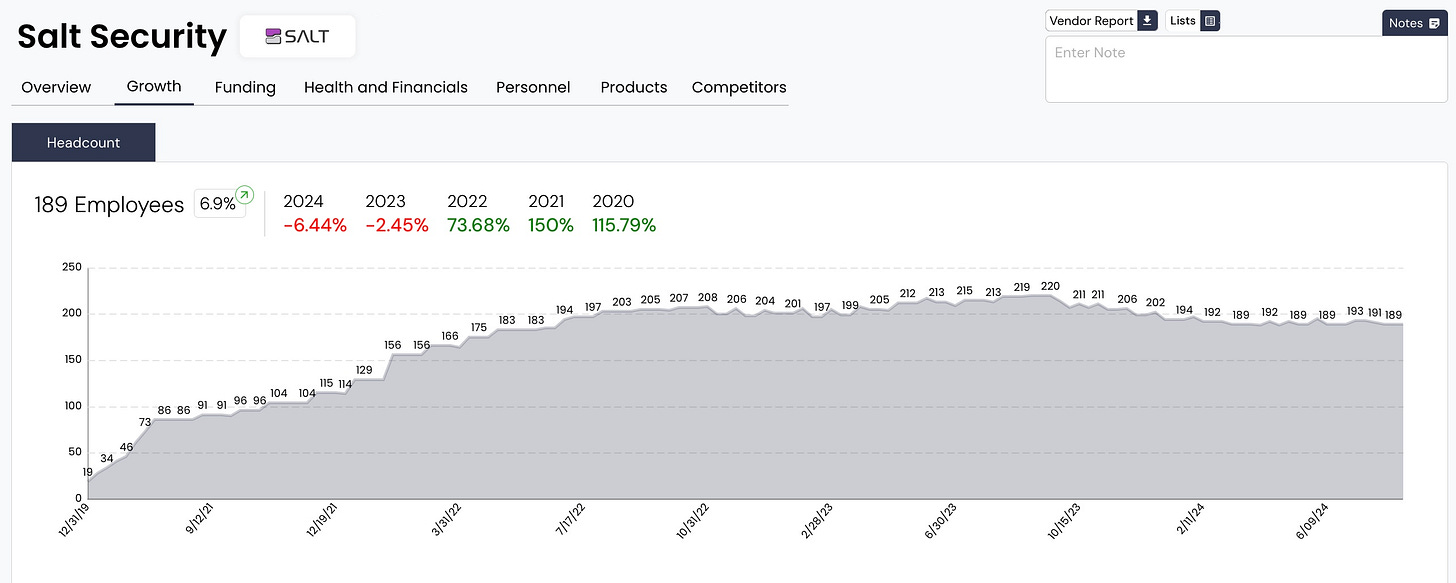The image size is (1456, 583).
Task: Click the 2024 value -6.44%
Action: coord(315,226)
